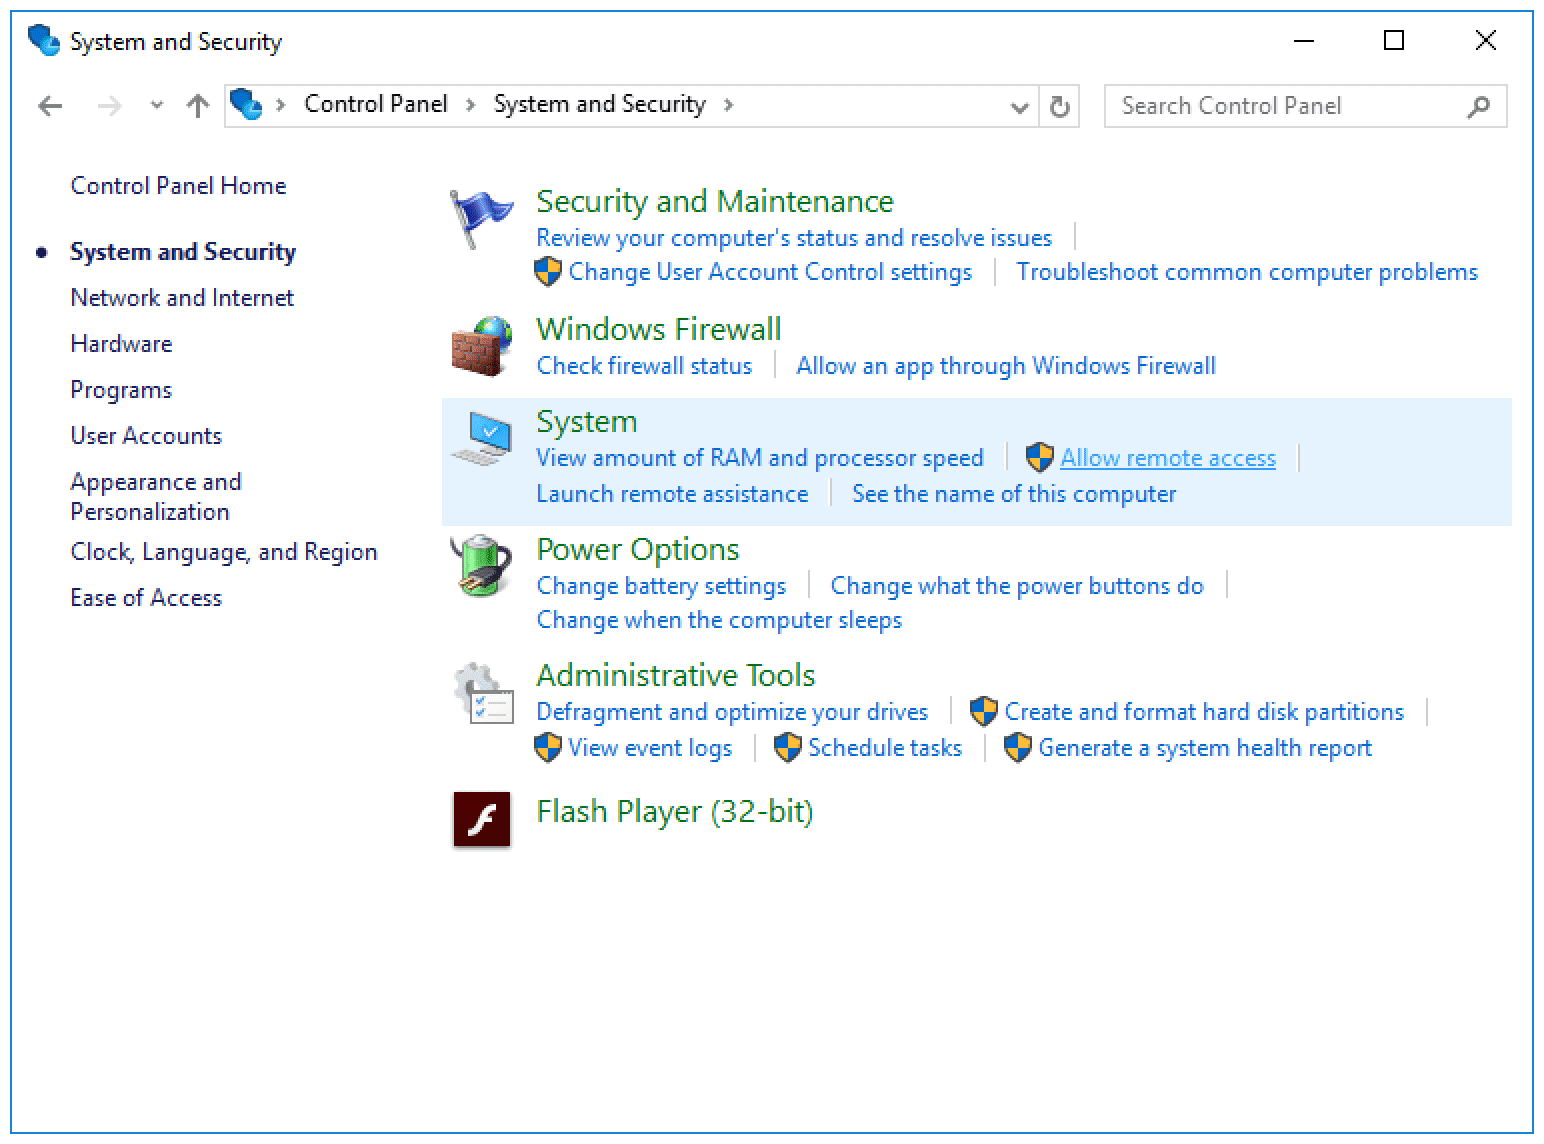Image resolution: width=1544 pixels, height=1144 pixels.
Task: Open the Flash Player icon
Action: coord(481,819)
